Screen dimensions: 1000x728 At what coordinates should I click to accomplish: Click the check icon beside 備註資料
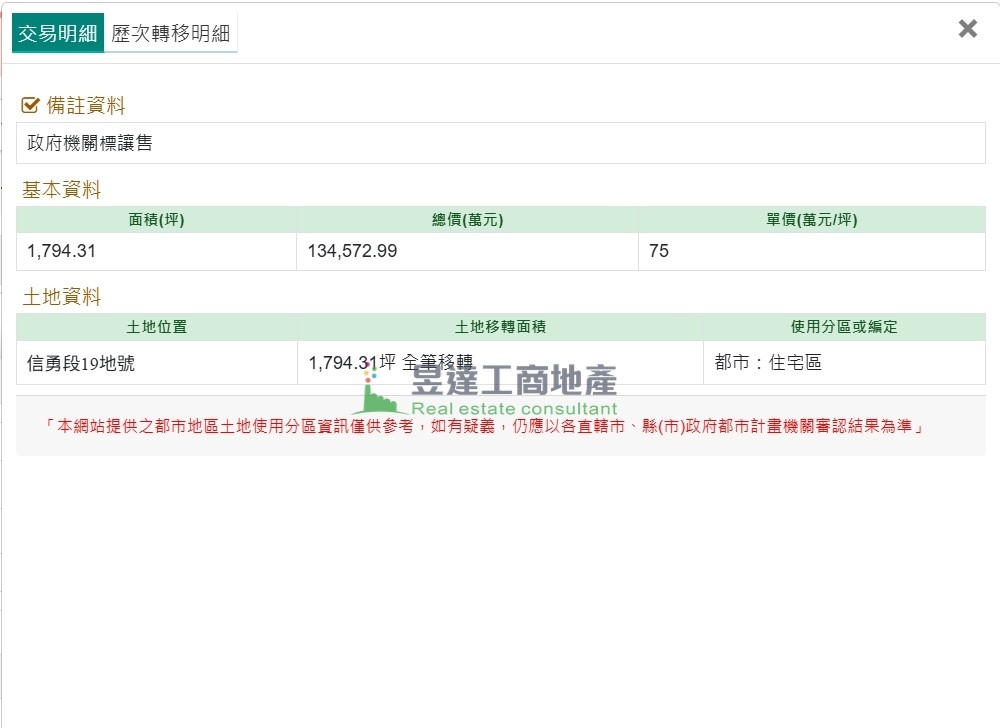(x=30, y=106)
